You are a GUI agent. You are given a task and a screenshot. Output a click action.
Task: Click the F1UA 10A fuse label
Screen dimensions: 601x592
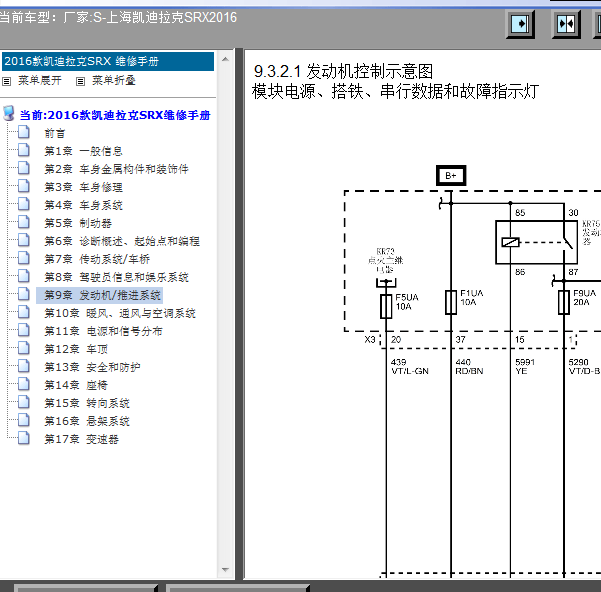(472, 298)
